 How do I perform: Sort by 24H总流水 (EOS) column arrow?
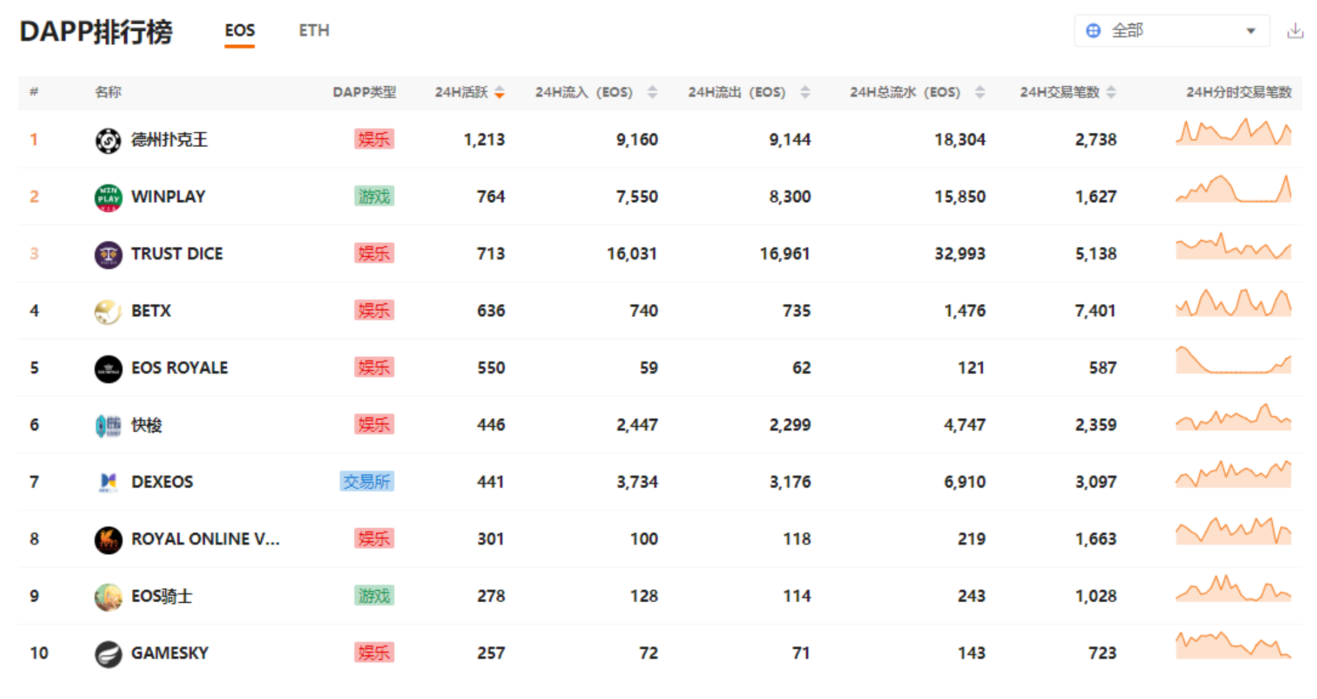pyautogui.click(x=980, y=92)
